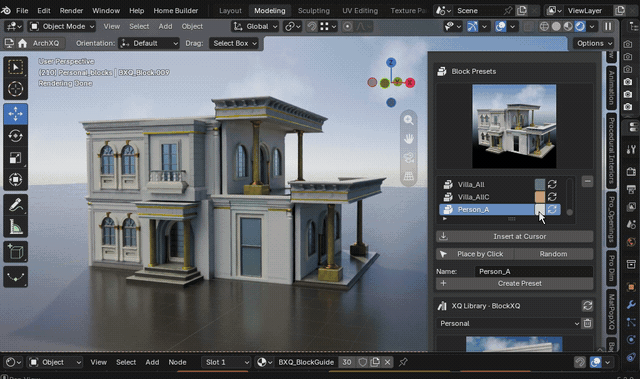Toggle proportional editing in header

tap(347, 27)
